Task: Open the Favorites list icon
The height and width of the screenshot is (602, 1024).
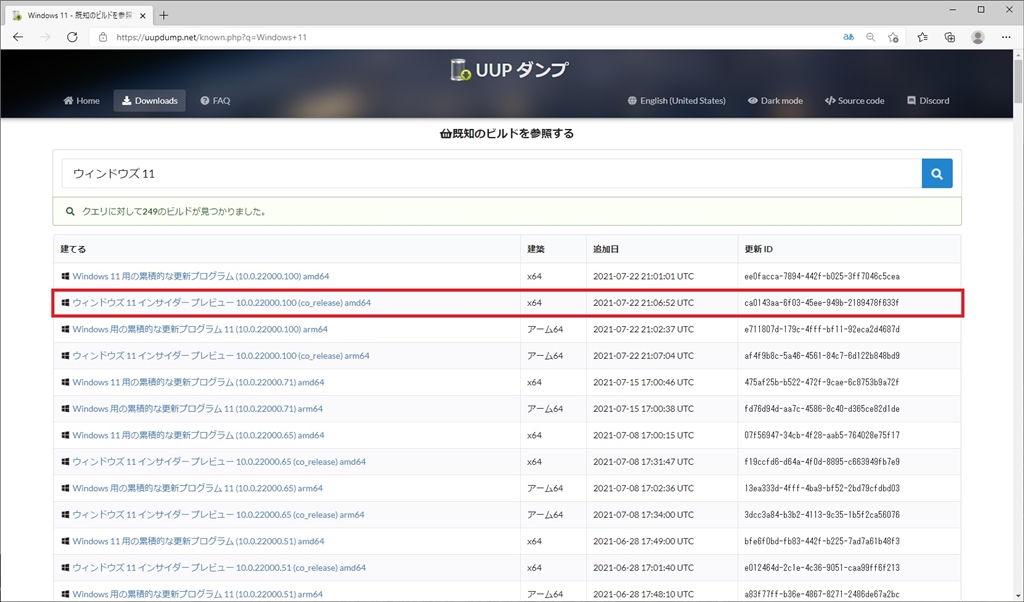Action: [x=922, y=37]
